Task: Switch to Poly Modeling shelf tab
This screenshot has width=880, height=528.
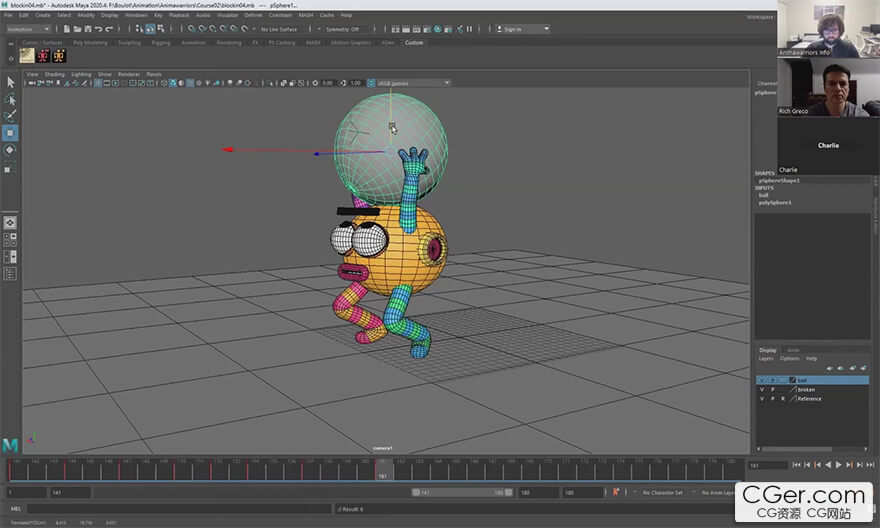Action: point(90,42)
